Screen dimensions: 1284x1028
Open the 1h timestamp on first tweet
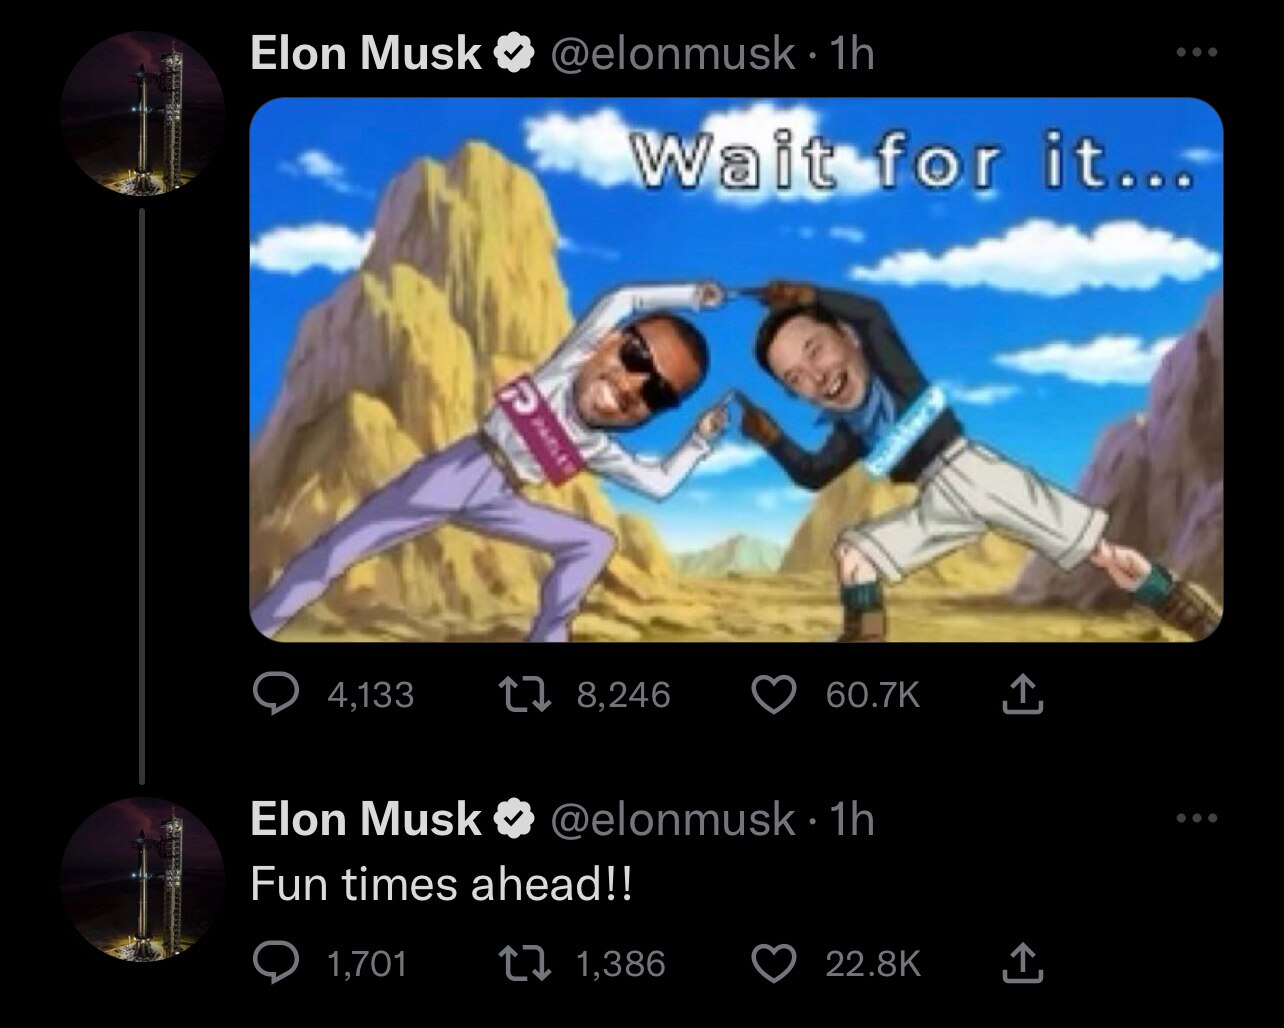coord(852,53)
